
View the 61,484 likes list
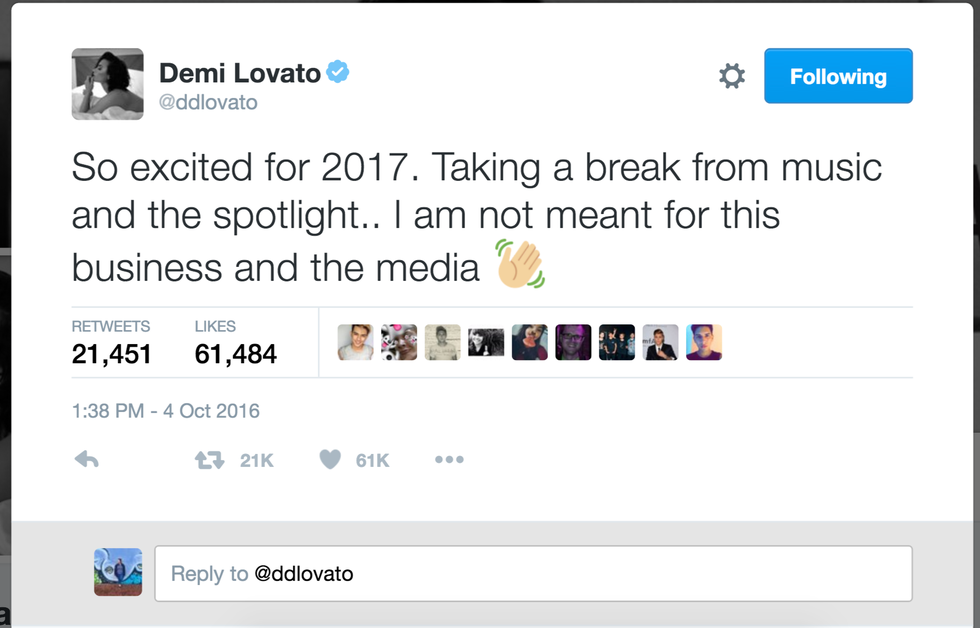tap(235, 343)
